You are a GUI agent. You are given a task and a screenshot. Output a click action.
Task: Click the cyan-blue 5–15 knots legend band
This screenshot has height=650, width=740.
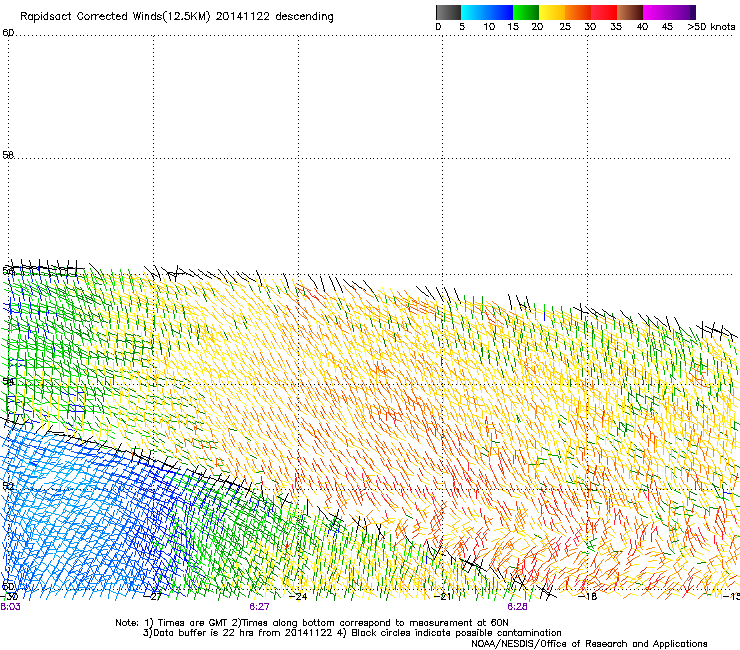pos(487,12)
